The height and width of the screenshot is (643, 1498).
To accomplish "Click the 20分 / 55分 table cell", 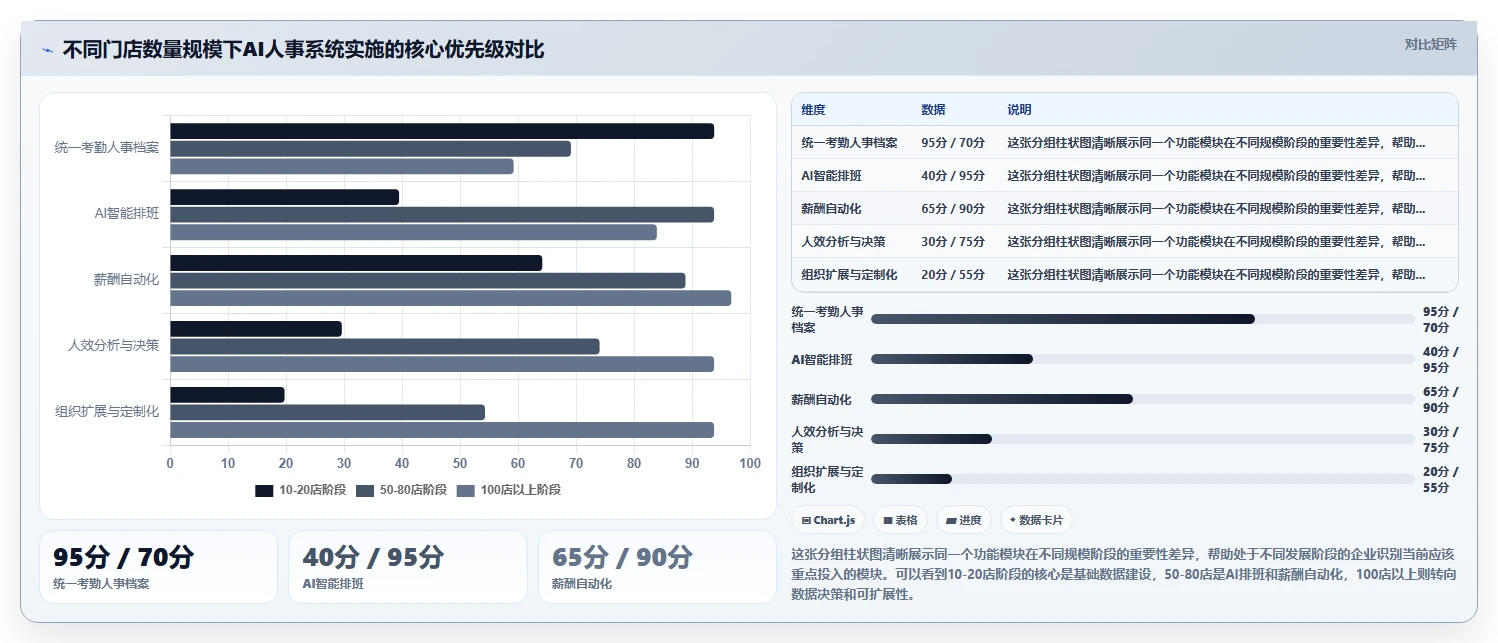I will (953, 275).
